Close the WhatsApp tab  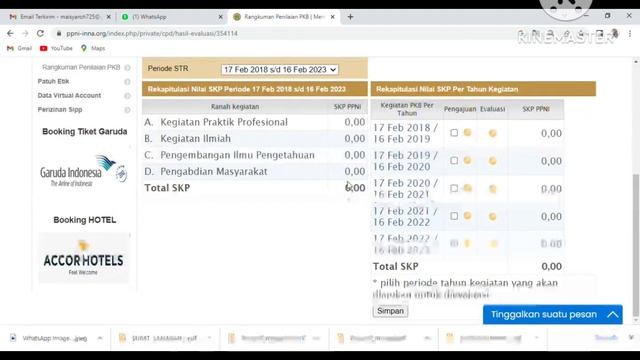220,17
